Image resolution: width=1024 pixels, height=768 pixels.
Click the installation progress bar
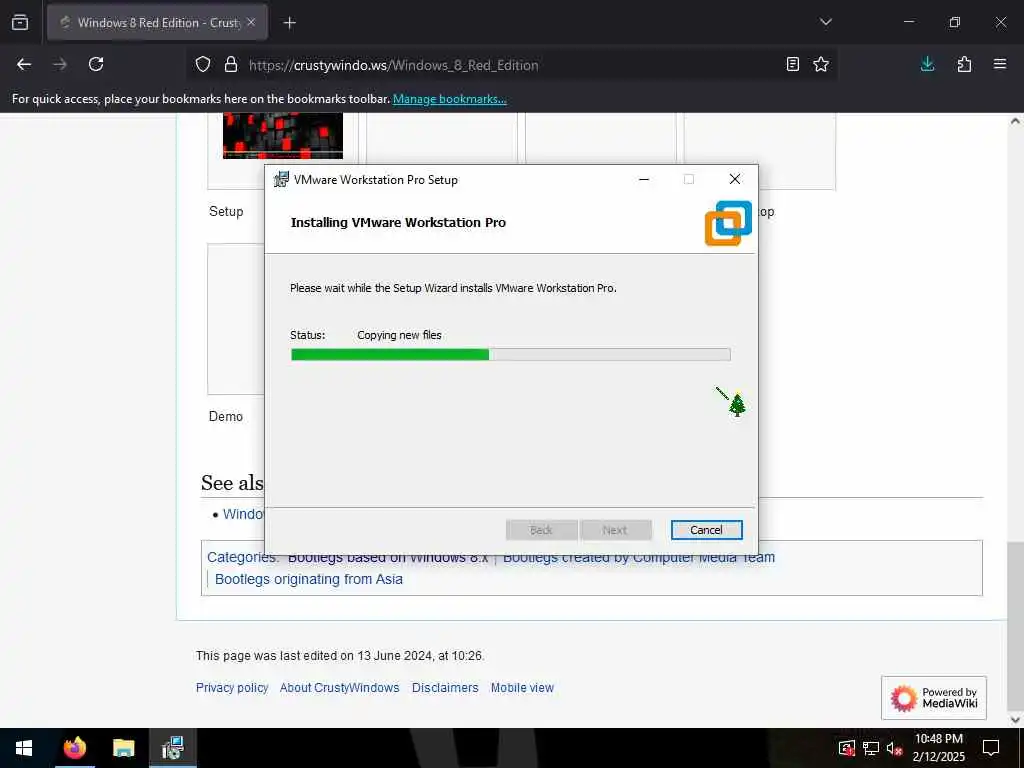click(x=511, y=355)
